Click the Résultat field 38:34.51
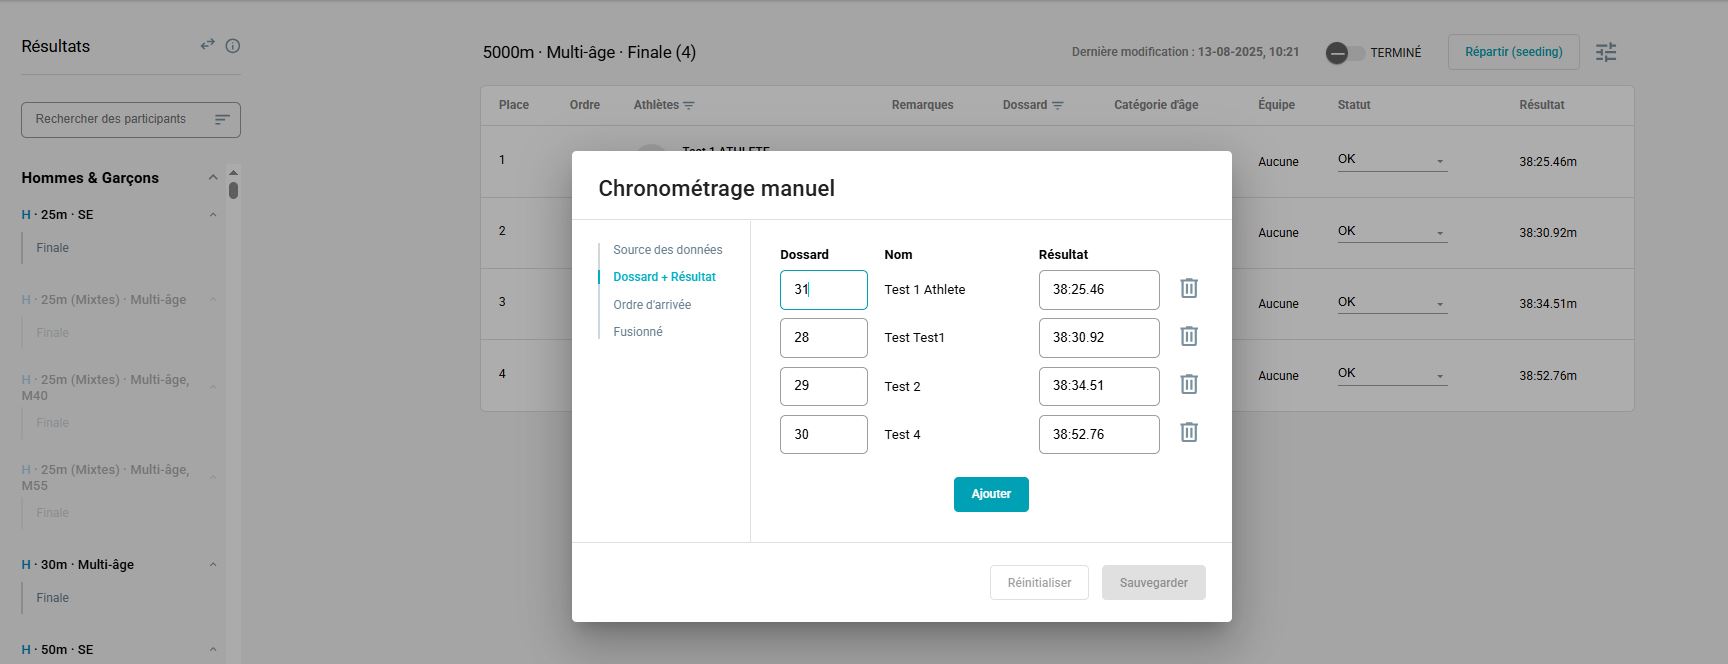The height and width of the screenshot is (664, 1728). 1099,386
